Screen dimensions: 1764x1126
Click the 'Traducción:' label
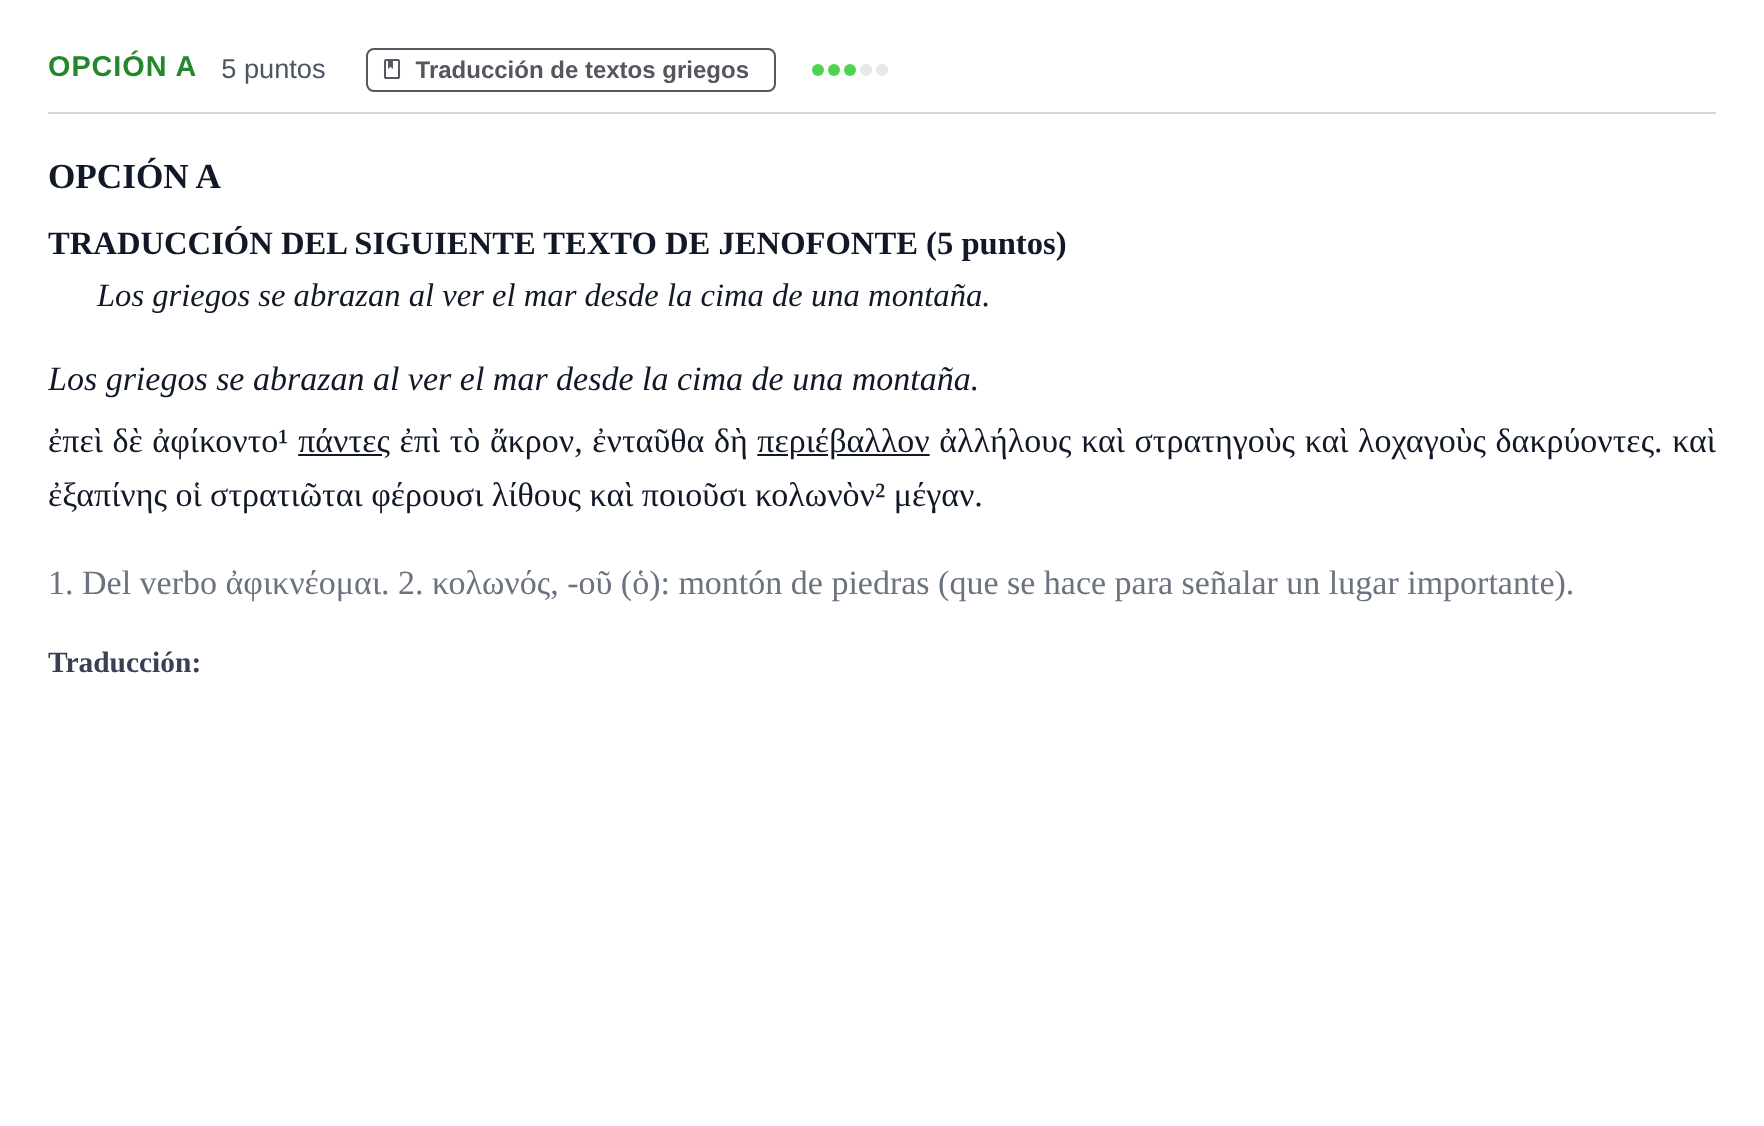point(124,662)
